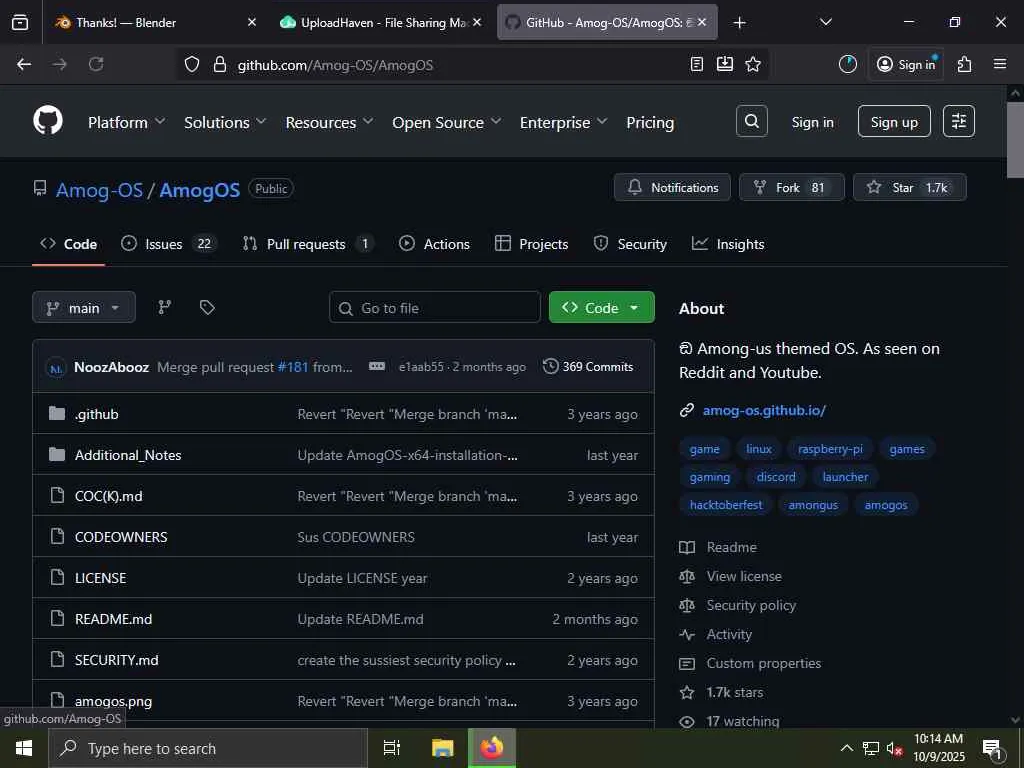Viewport: 1024px width, 768px height.
Task: Show hidden tray icons chevron
Action: click(846, 748)
